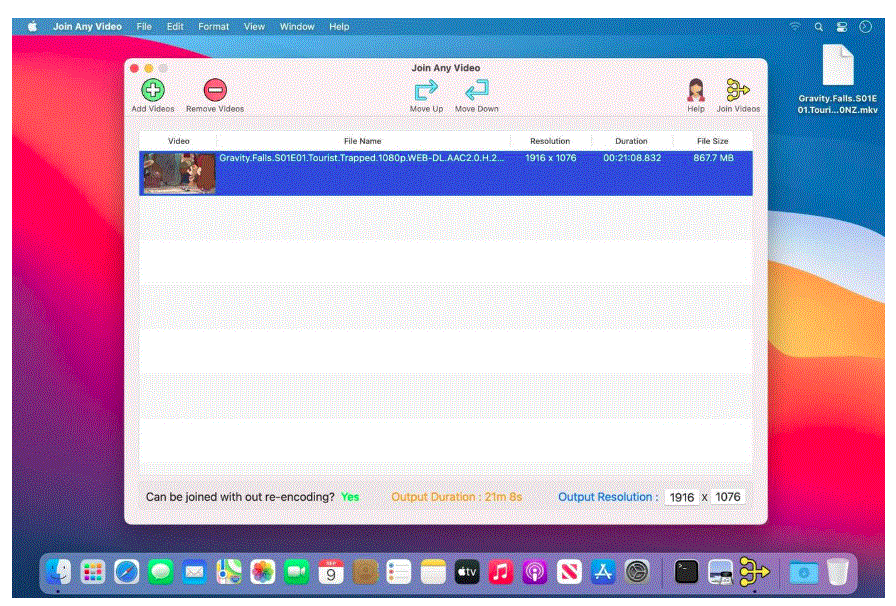Open FaceTime from the Dock
The width and height of the screenshot is (896, 606).
coord(297,572)
